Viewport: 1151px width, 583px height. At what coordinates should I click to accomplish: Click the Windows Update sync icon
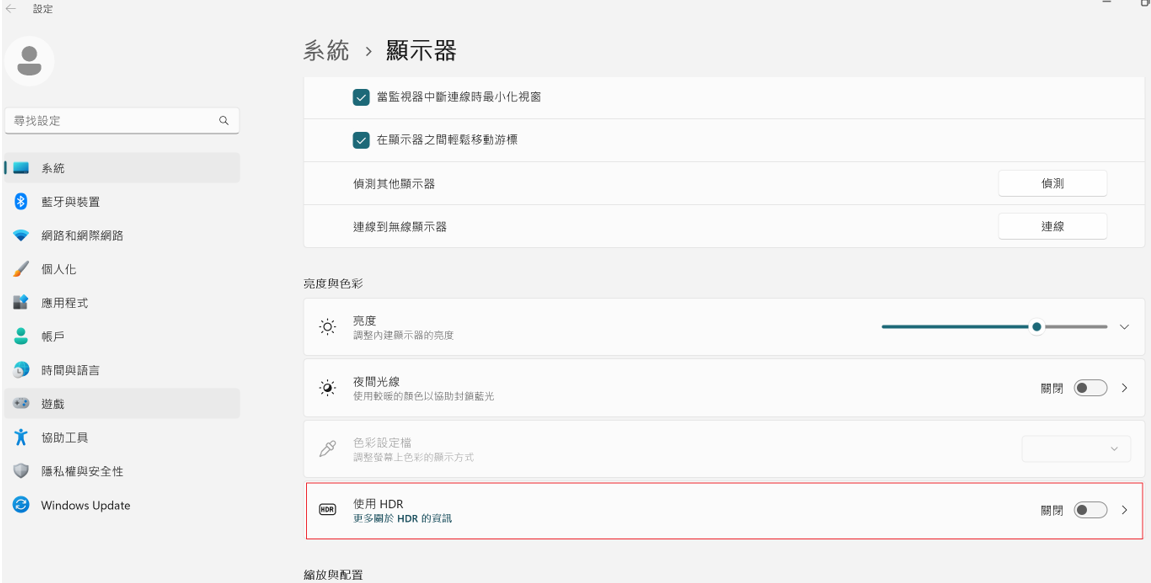[x=21, y=505]
